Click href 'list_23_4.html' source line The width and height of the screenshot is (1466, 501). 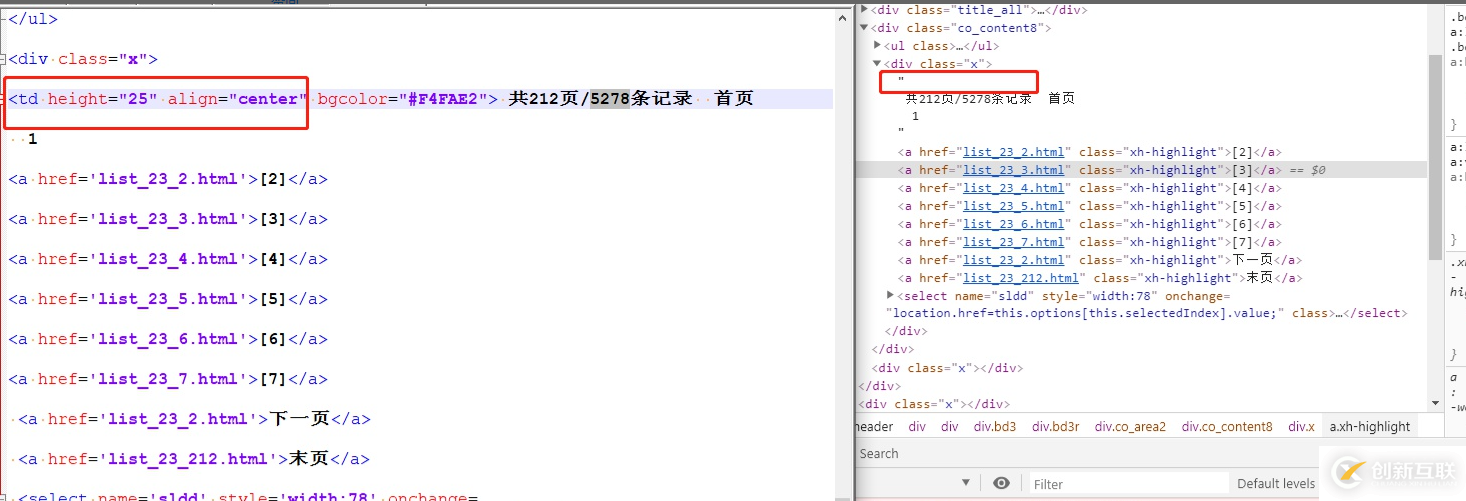click(168, 259)
